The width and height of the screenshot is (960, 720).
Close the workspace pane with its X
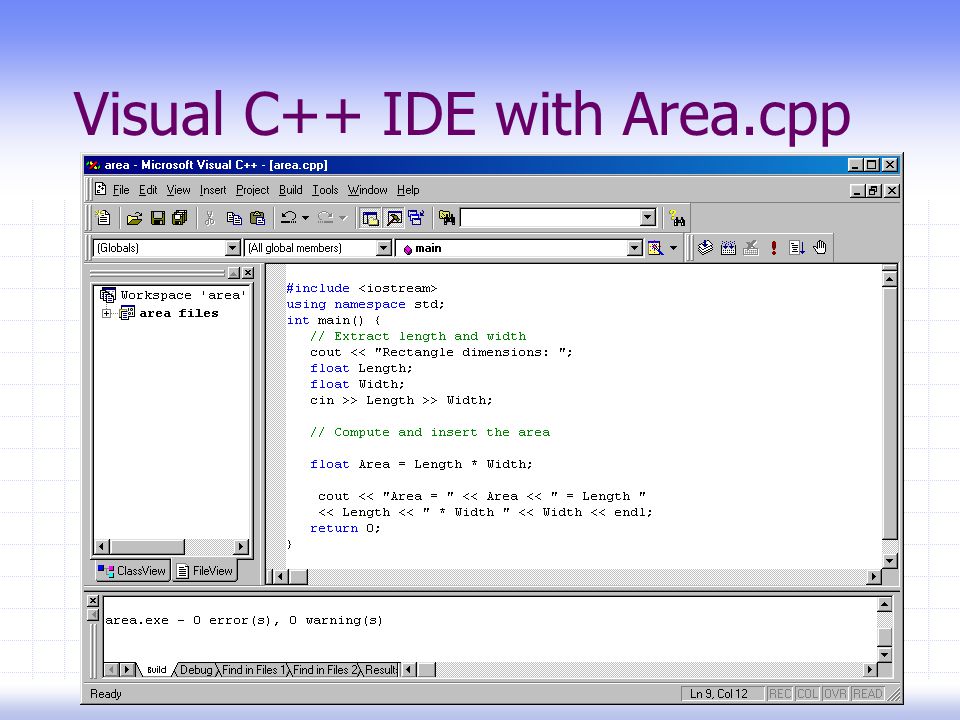click(x=248, y=273)
